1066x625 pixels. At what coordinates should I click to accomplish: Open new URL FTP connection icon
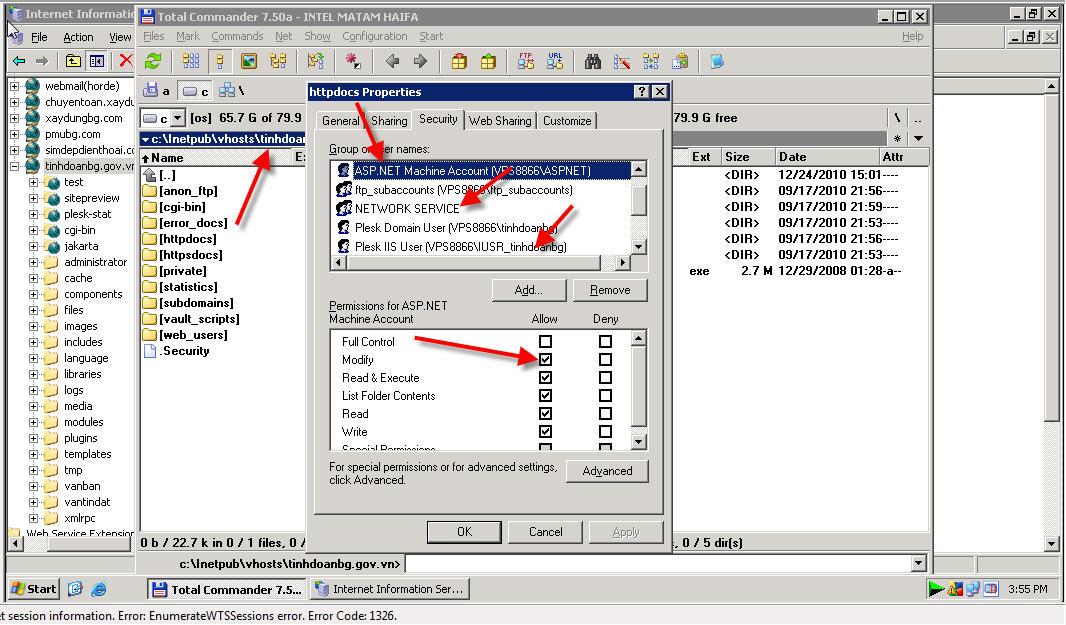click(x=555, y=61)
